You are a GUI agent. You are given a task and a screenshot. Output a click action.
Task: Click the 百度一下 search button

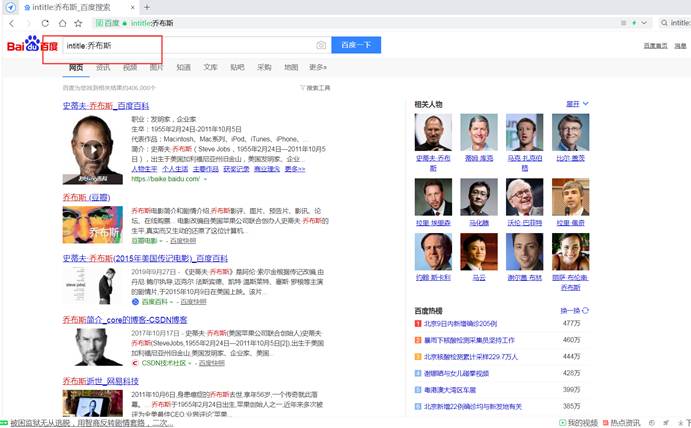point(356,45)
